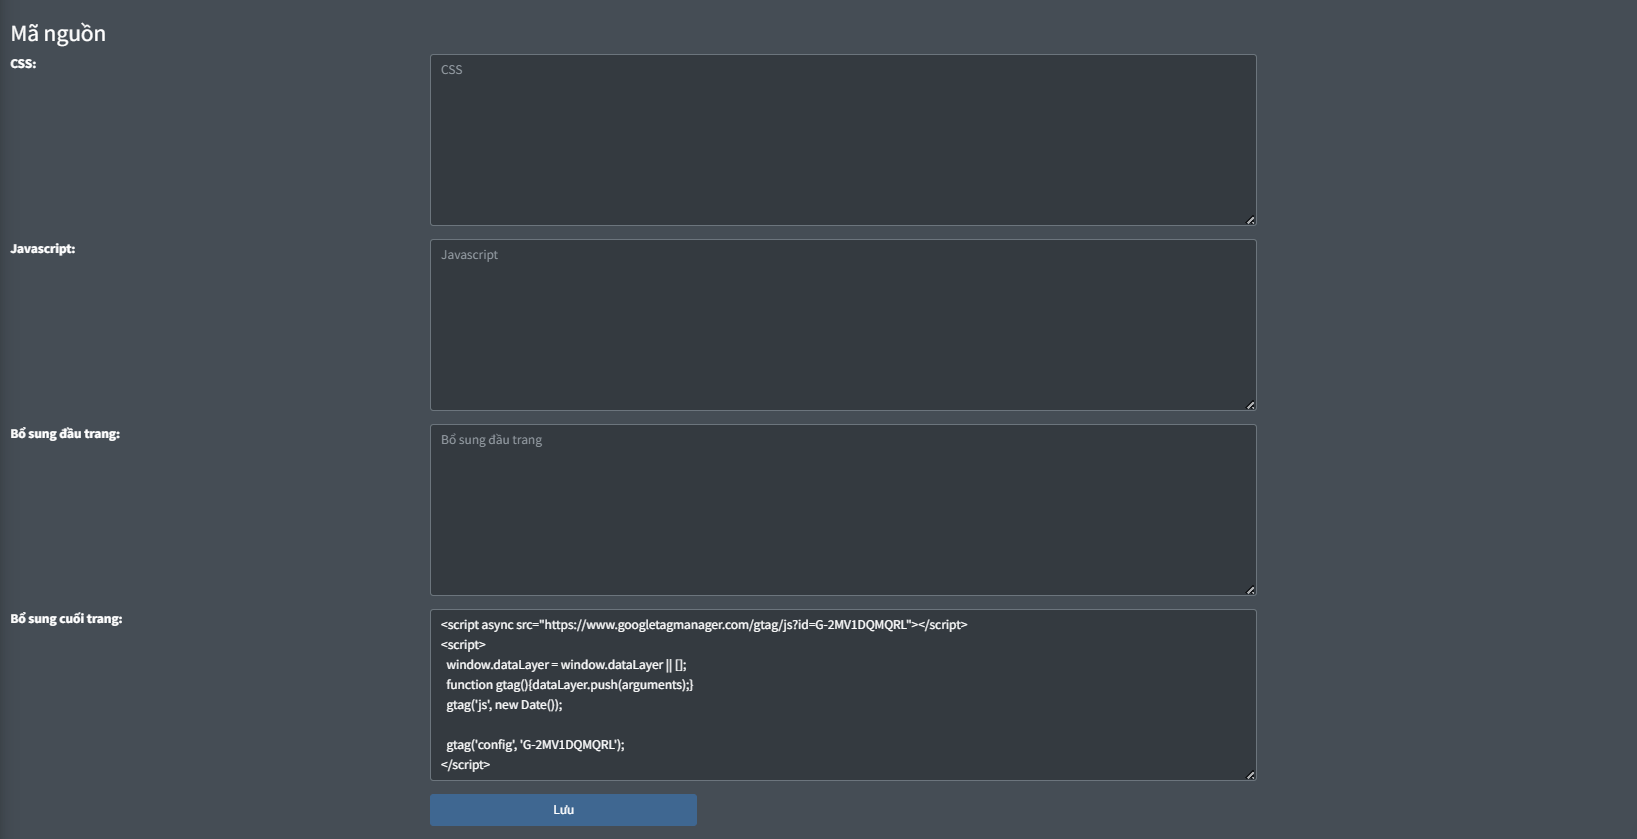
Task: Click the Bổ sung cuối trang resize handle
Action: (x=1250, y=775)
